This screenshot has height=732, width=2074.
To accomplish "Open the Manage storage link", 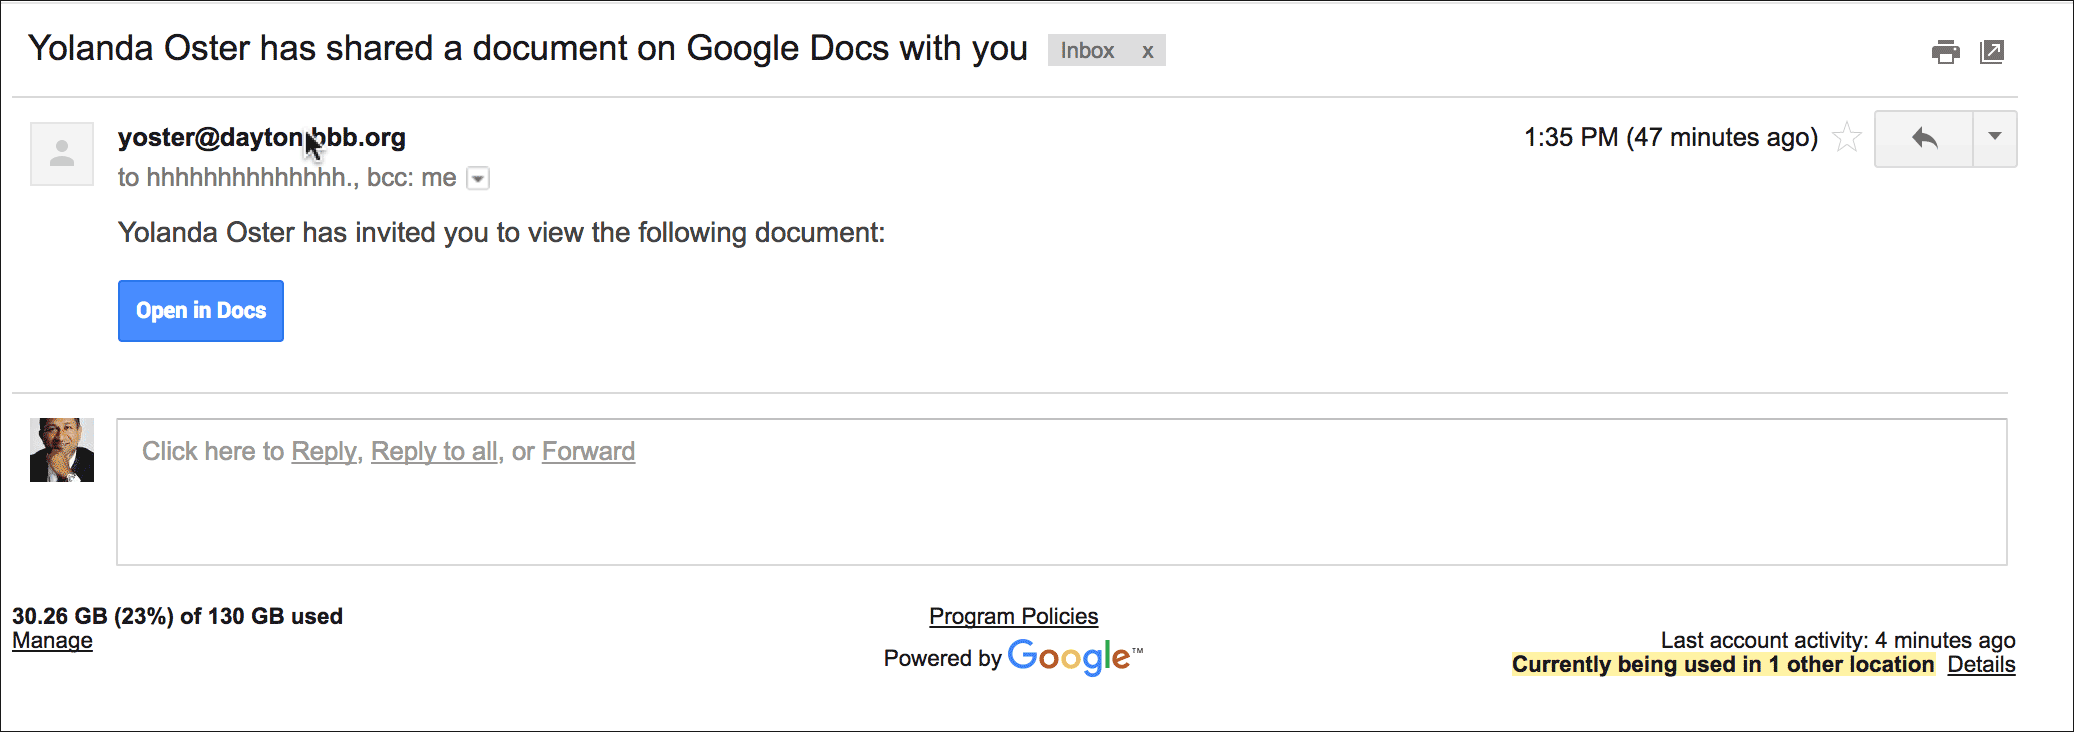I will (x=52, y=641).
